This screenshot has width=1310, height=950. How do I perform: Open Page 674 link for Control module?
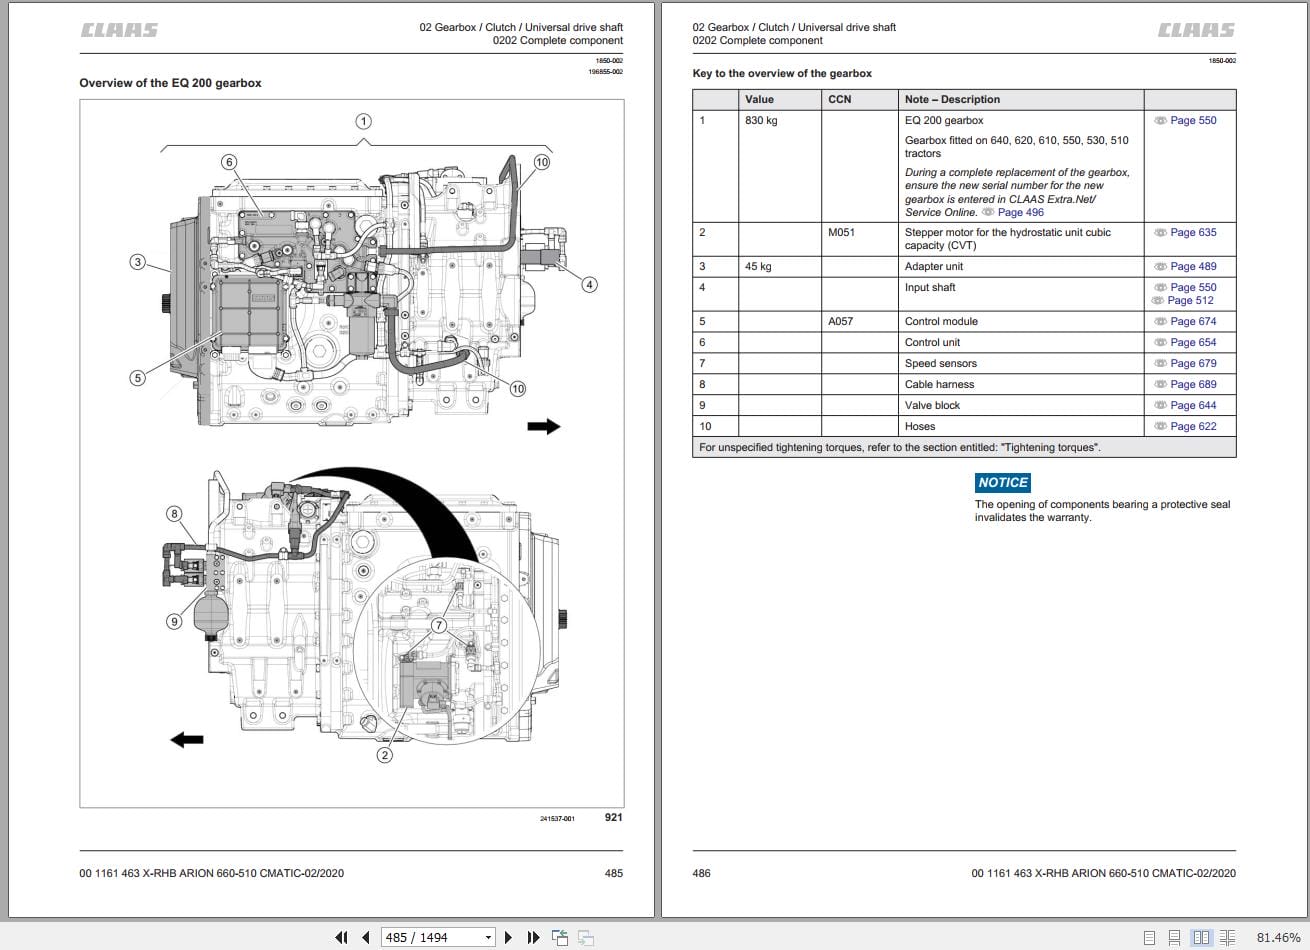click(1193, 321)
